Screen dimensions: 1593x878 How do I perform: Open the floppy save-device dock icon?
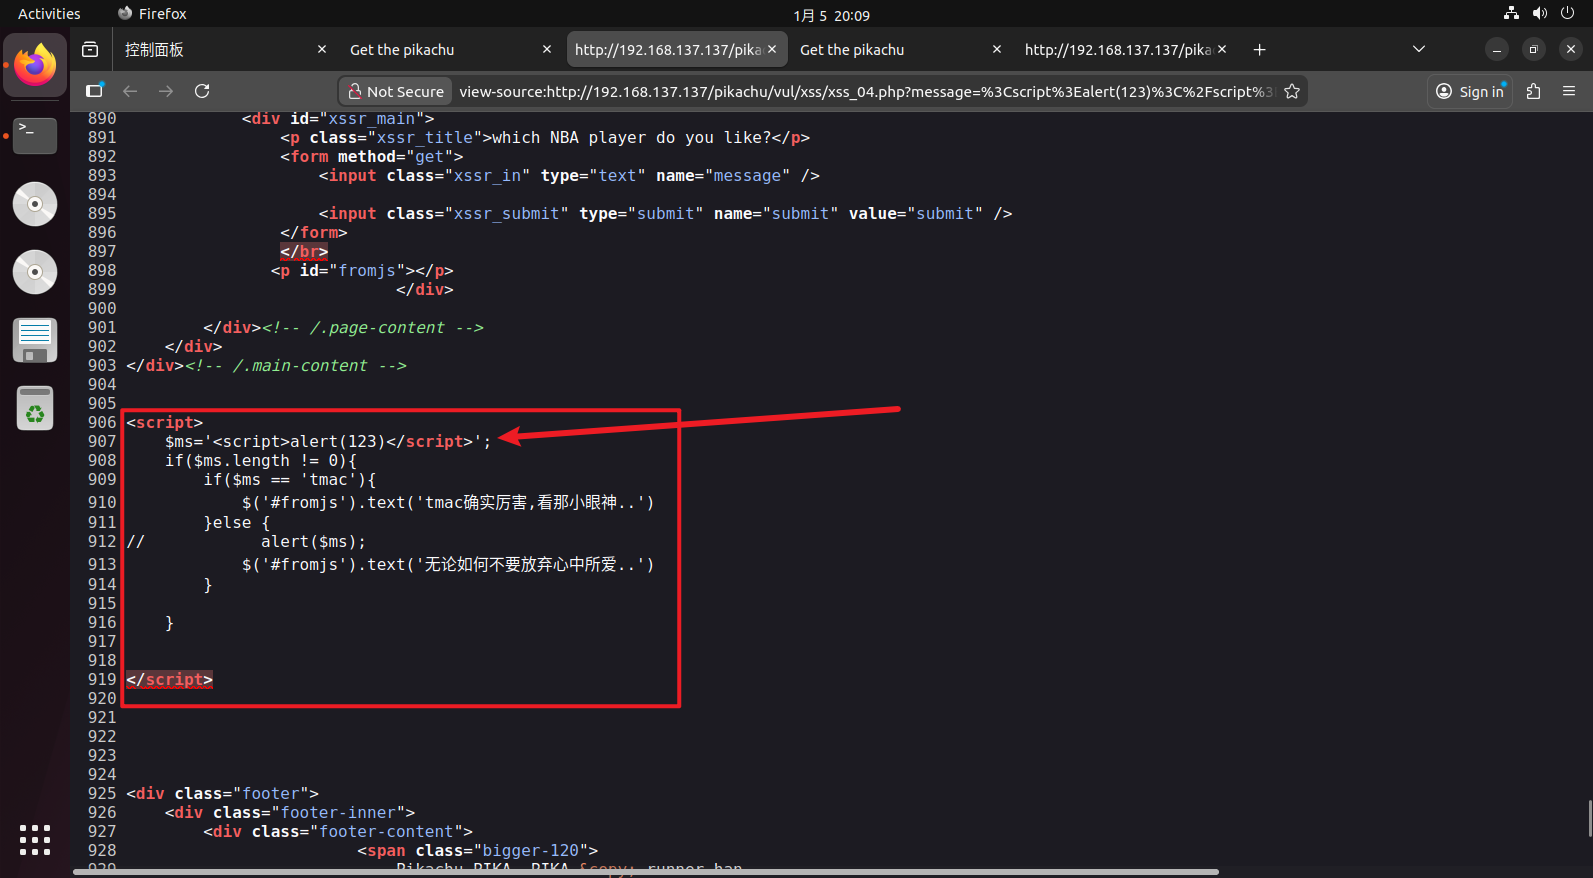click(35, 340)
